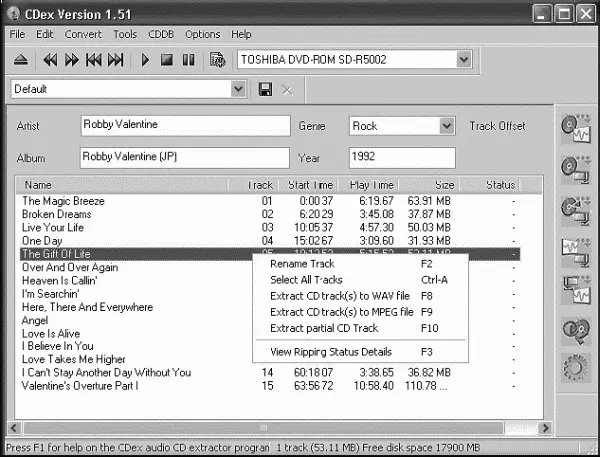Image resolution: width=600 pixels, height=457 pixels.
Task: Open the File menu
Action: coord(17,34)
